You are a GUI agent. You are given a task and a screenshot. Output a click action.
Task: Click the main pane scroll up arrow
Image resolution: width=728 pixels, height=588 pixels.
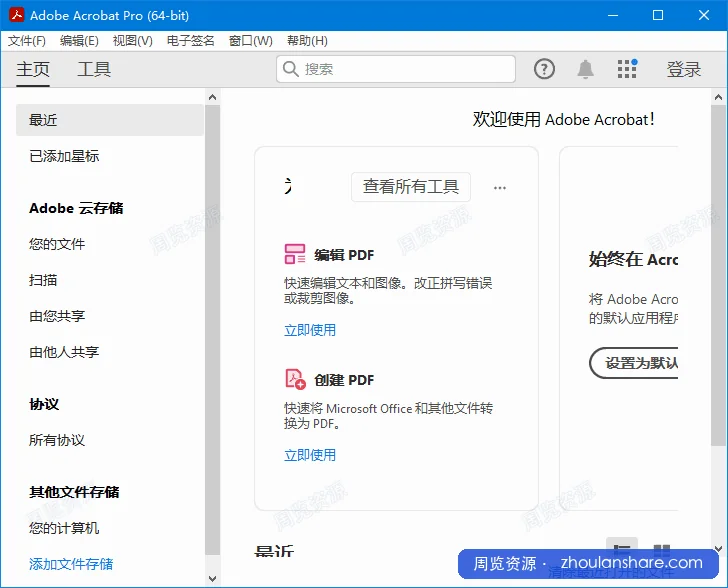pos(718,97)
